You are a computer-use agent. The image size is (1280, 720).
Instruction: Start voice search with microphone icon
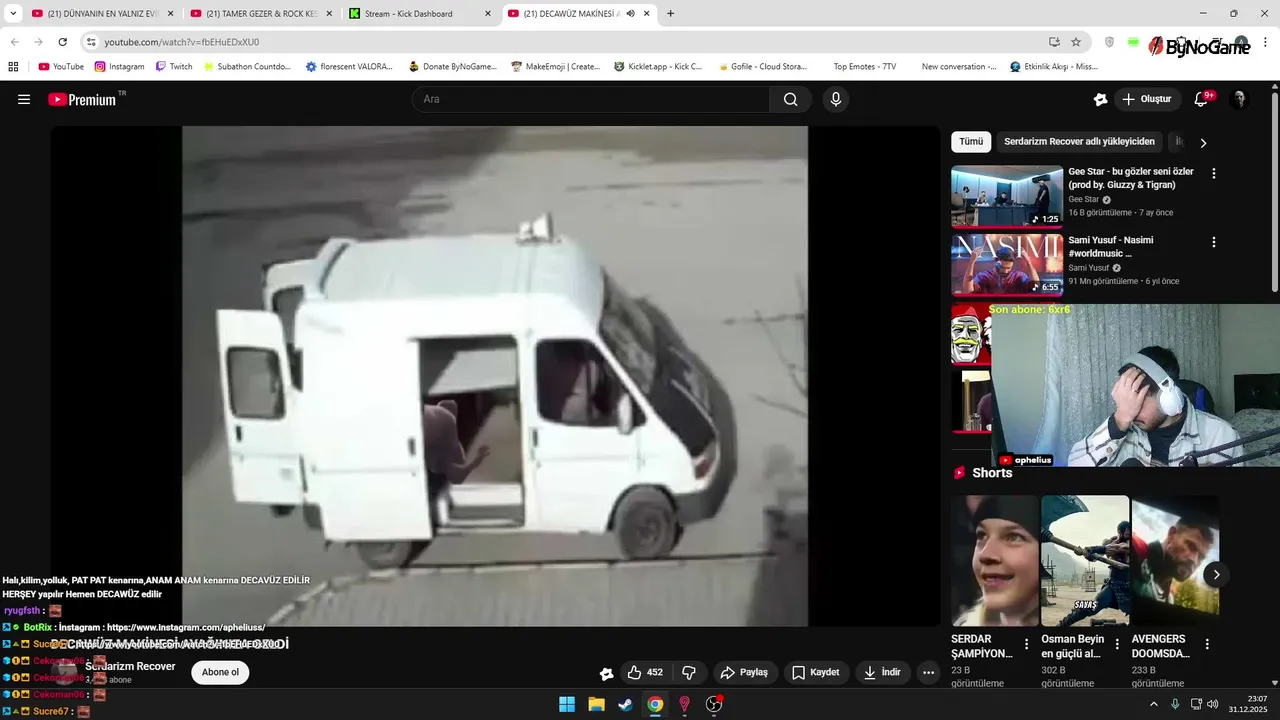click(x=836, y=99)
